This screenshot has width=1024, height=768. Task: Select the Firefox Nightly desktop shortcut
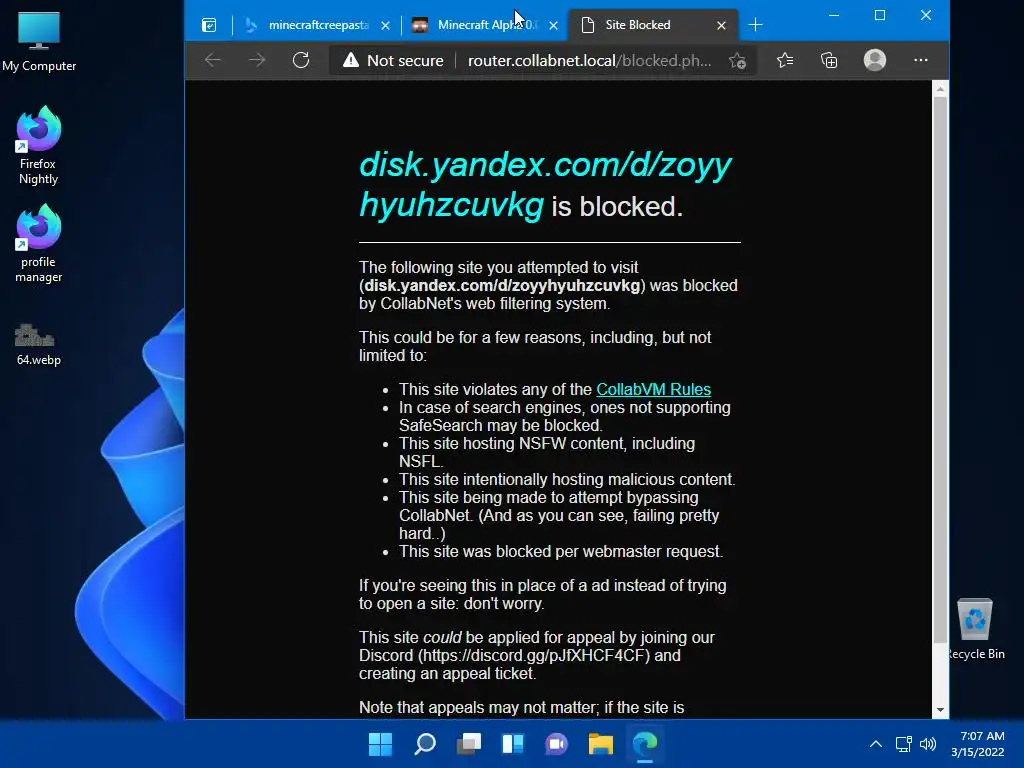39,146
